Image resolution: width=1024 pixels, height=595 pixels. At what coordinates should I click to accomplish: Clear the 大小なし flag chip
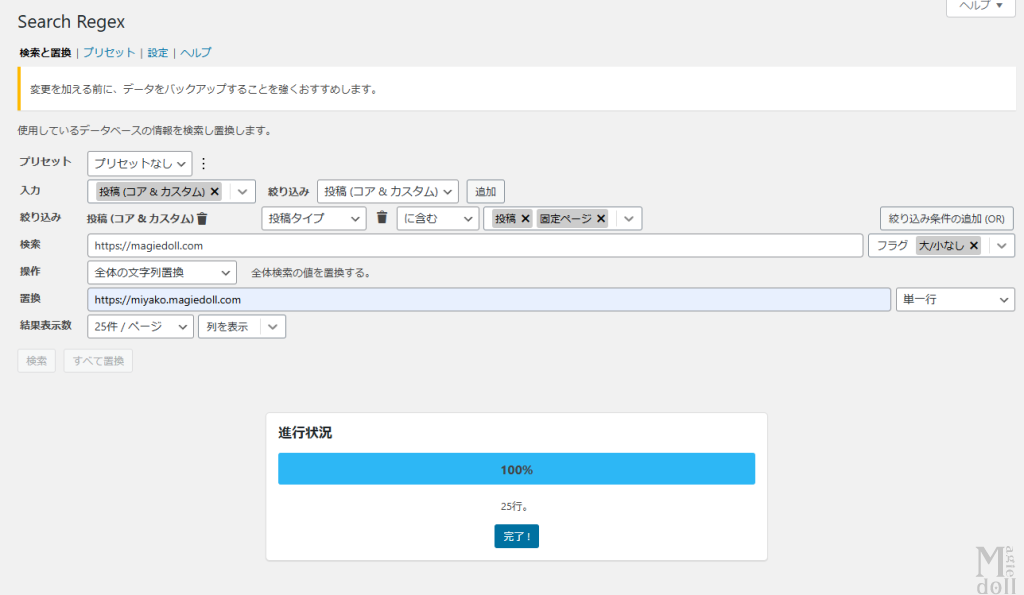[974, 245]
